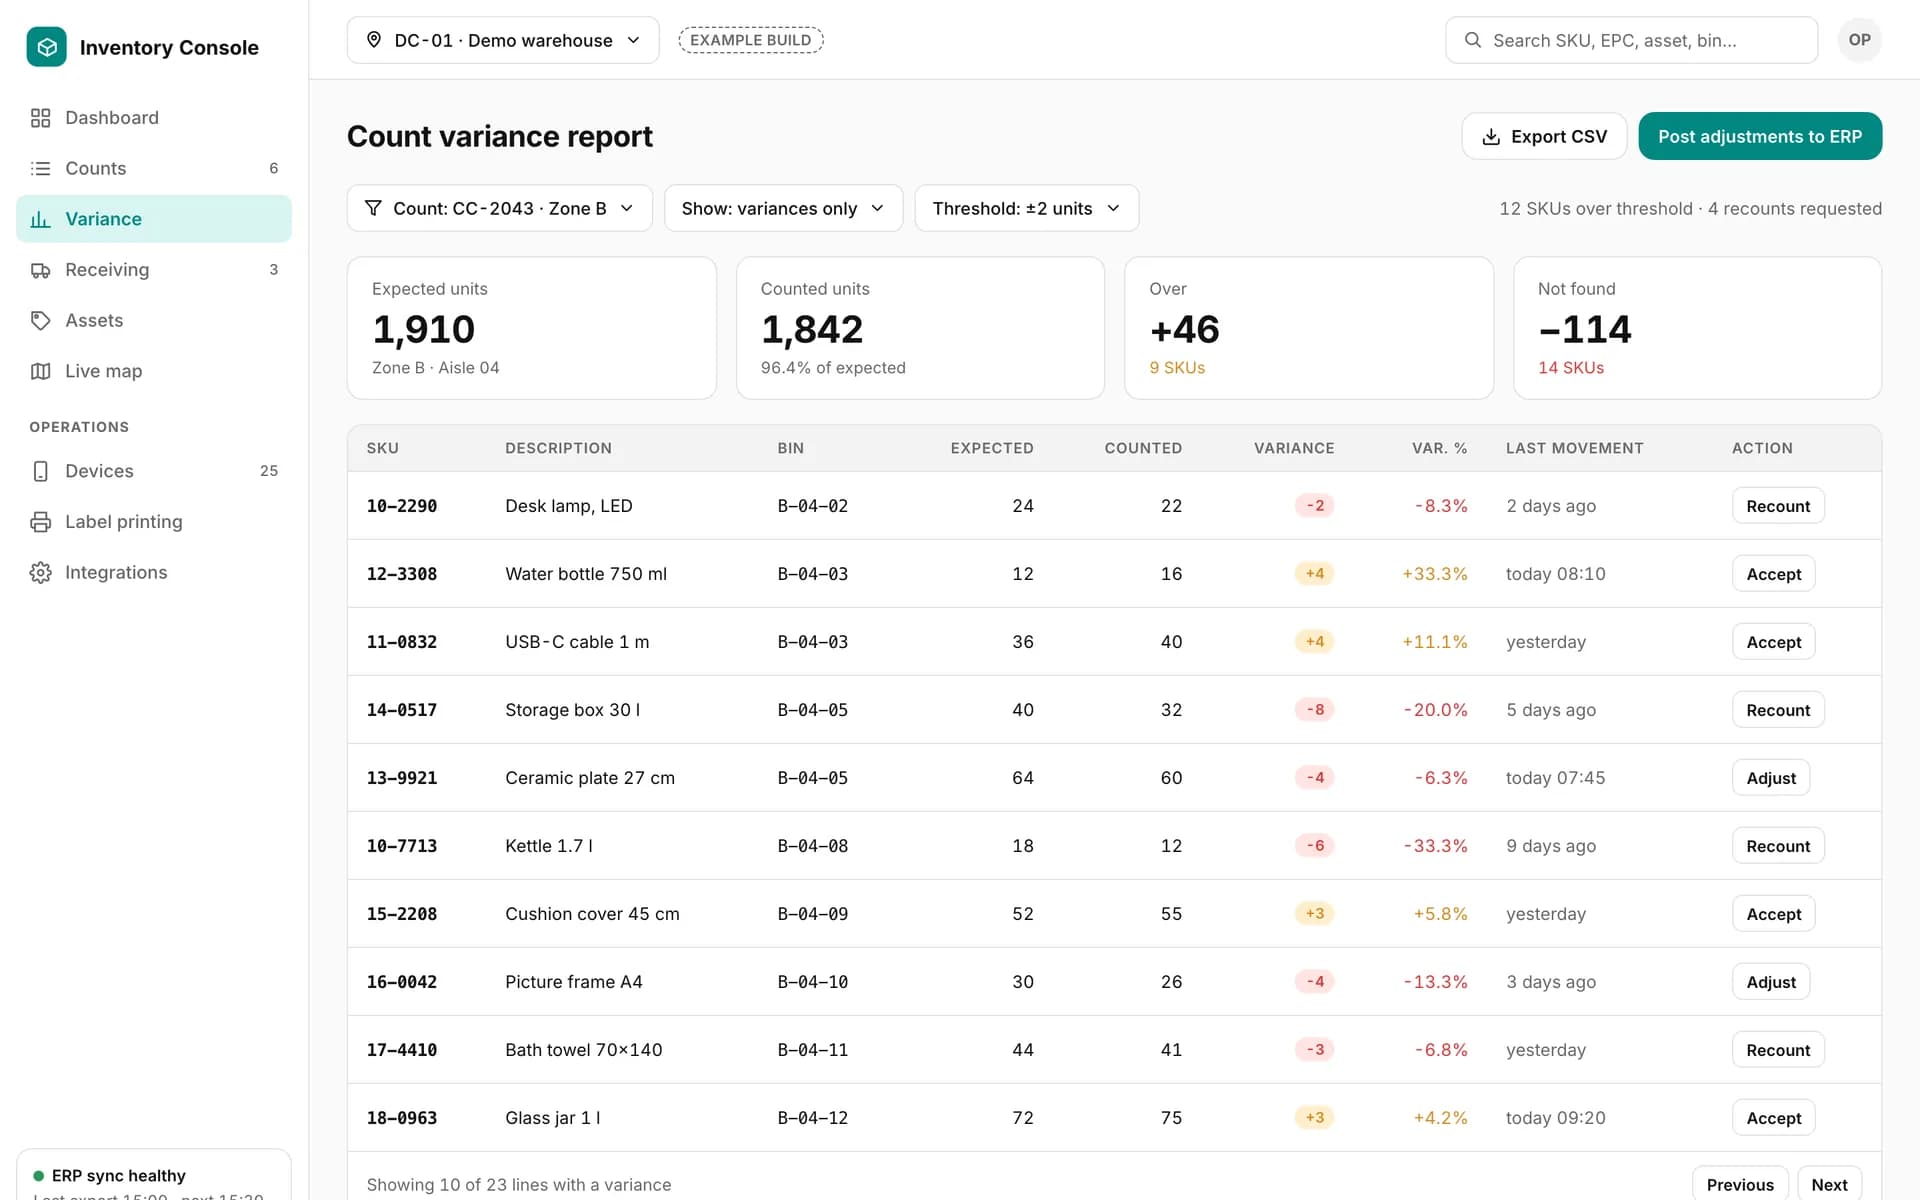1920x1200 pixels.
Task: Click the Label printing printer icon
Action: point(40,522)
